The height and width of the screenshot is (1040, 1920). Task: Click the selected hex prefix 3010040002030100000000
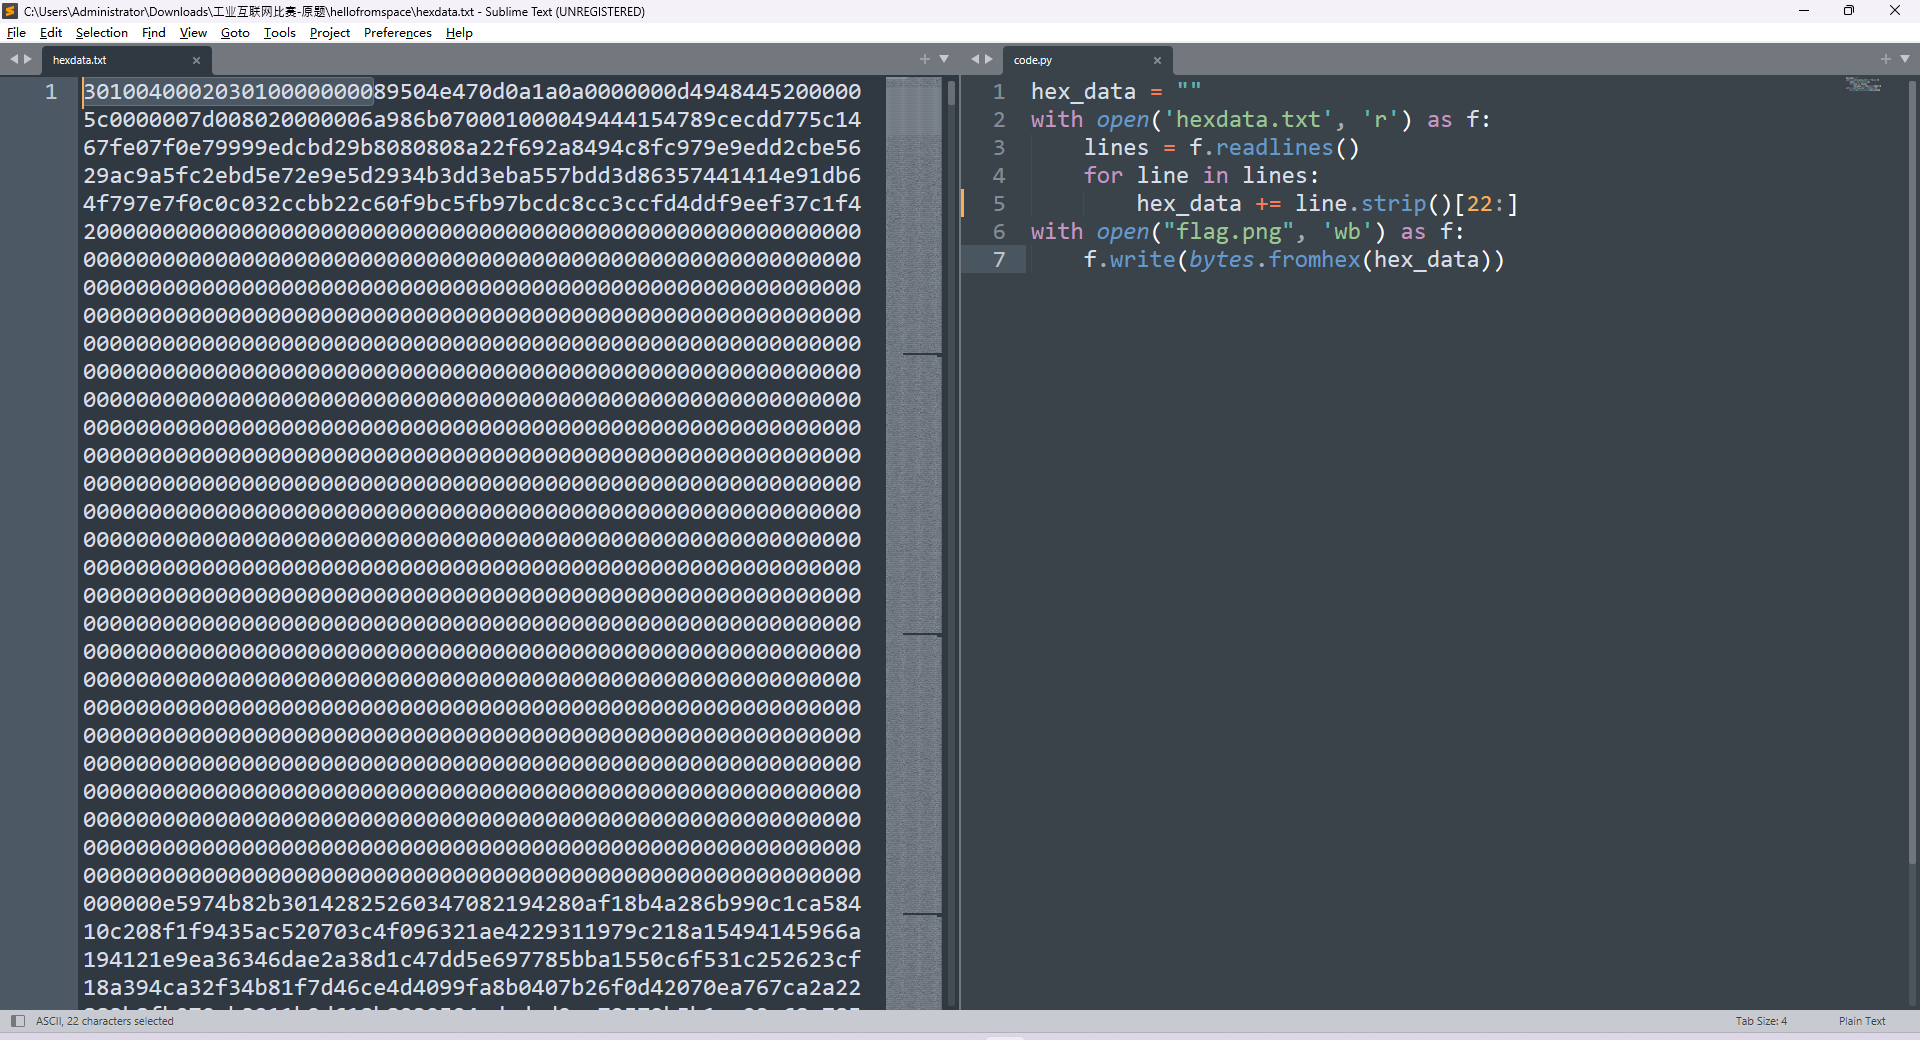click(x=228, y=92)
